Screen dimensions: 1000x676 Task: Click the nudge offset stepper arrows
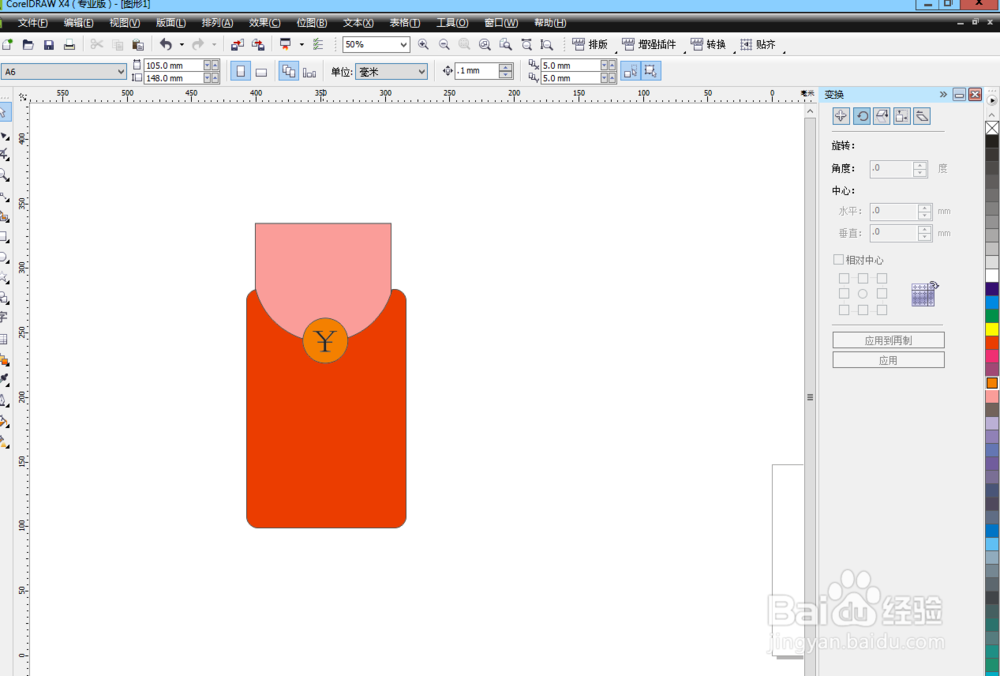506,71
